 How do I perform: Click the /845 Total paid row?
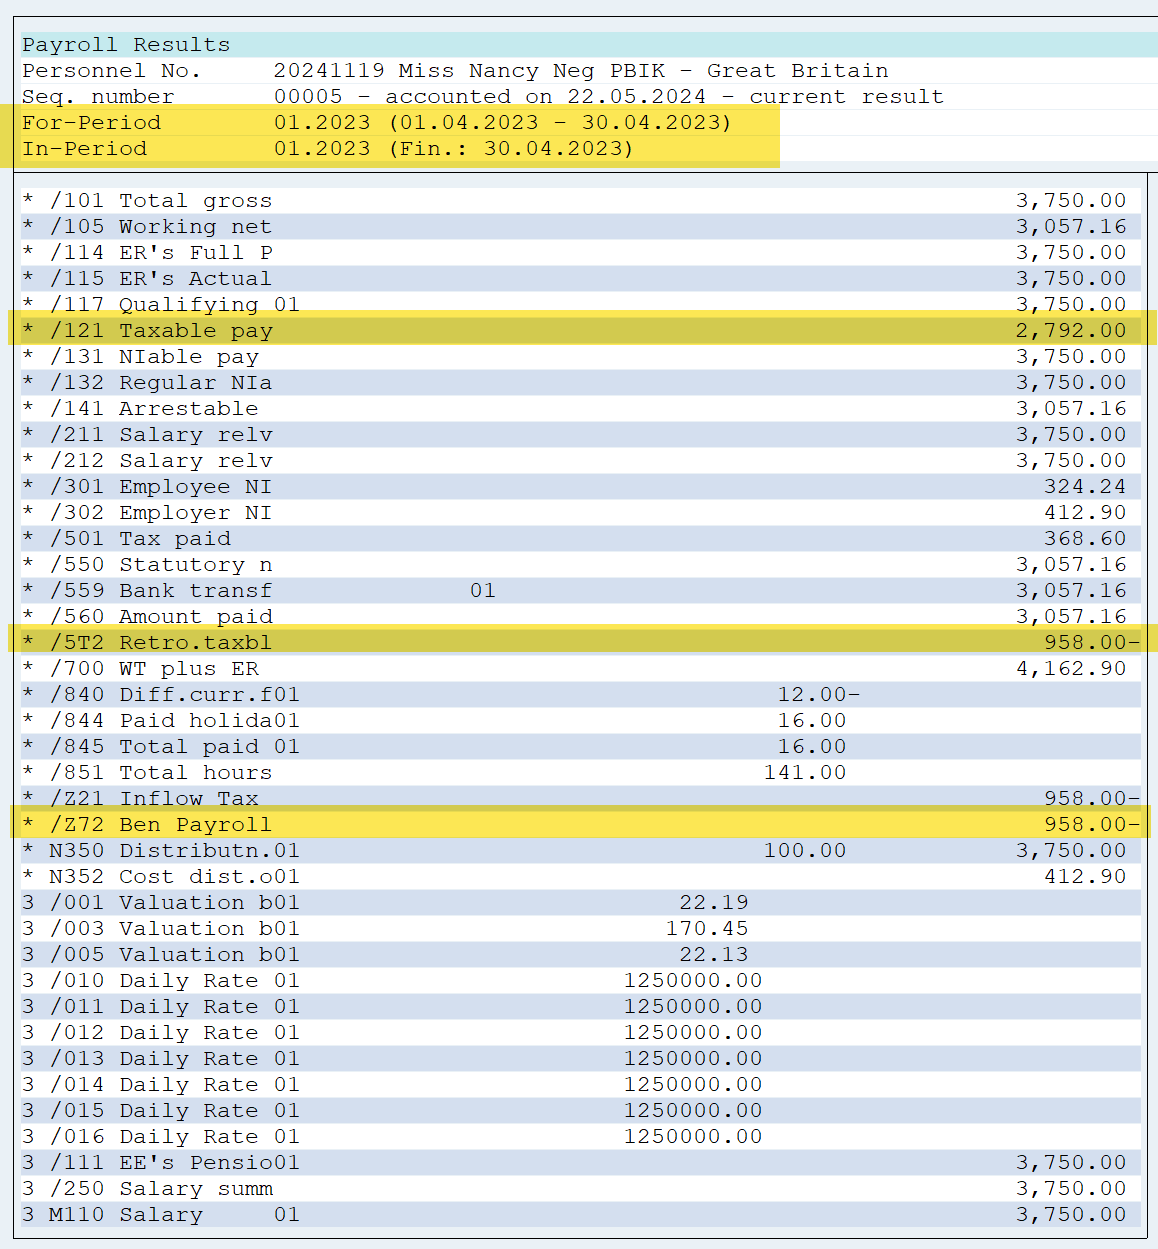click(580, 747)
